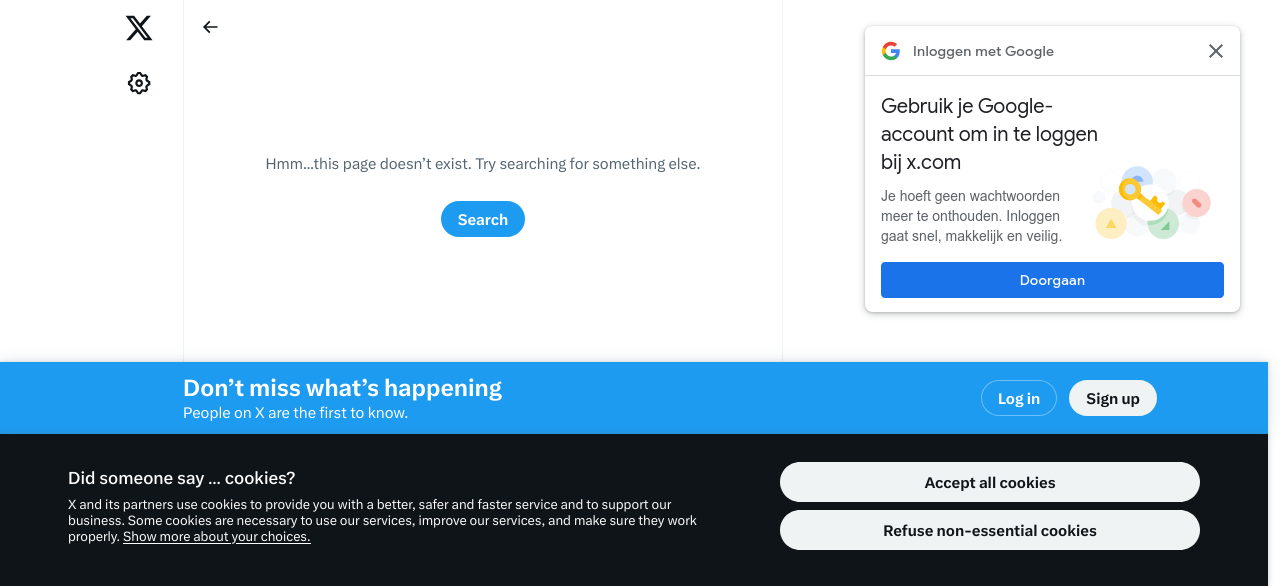Image resolution: width=1280 pixels, height=586 pixels.
Task: Click the Google logo in sign-in popup
Action: pyautogui.click(x=891, y=51)
